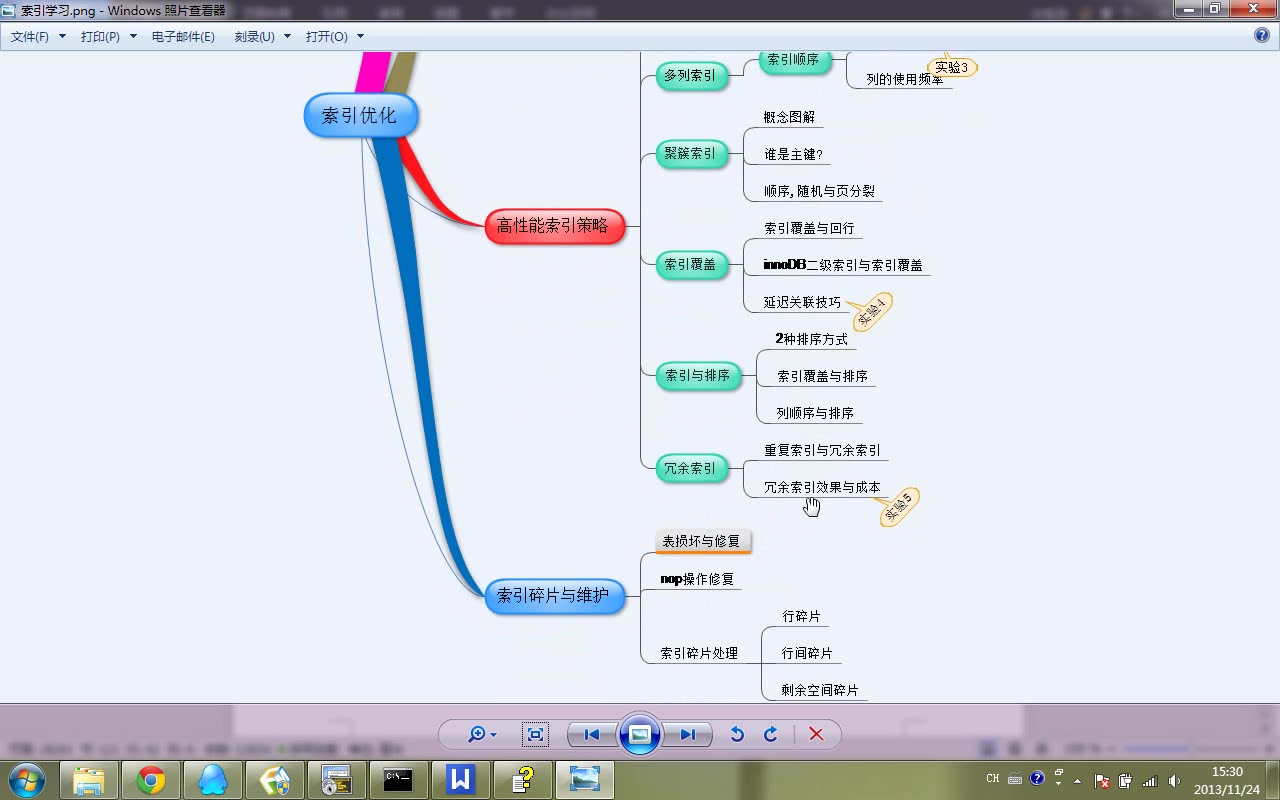1280x800 pixels.
Task: Click the 索引覆盖与回行 text
Action: (809, 228)
